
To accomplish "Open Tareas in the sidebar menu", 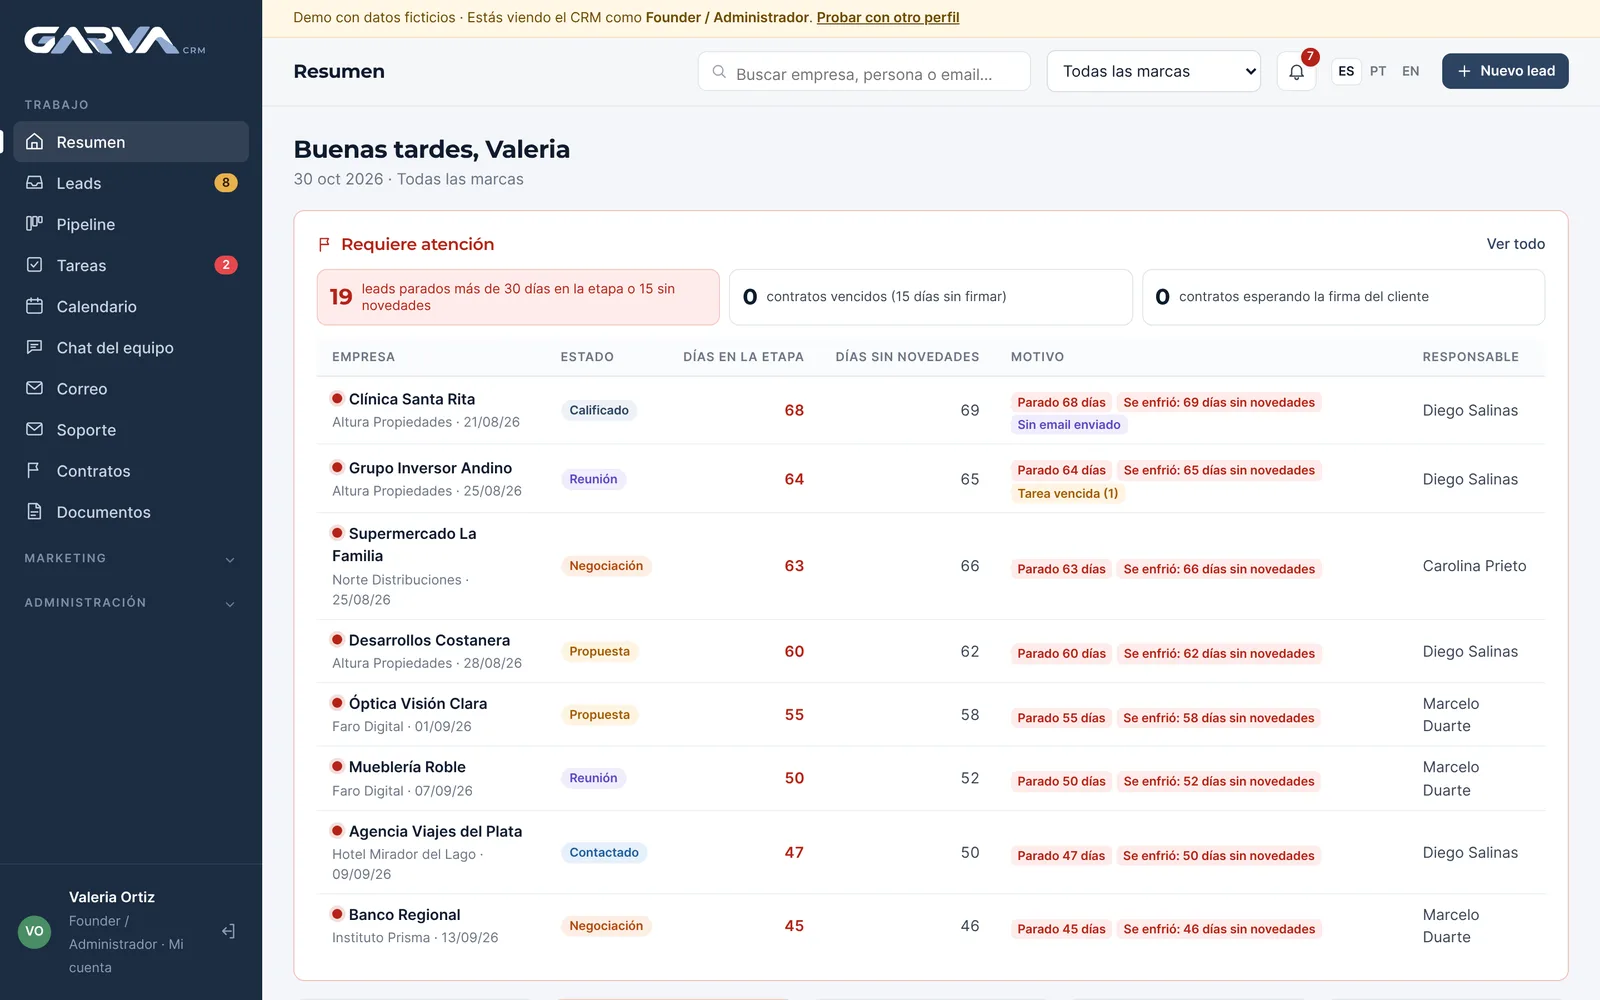I will 131,265.
